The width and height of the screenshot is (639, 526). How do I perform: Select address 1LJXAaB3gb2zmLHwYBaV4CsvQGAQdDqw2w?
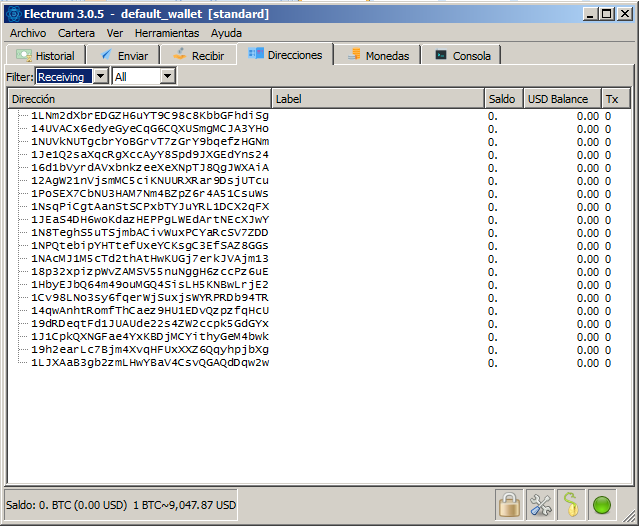point(150,364)
